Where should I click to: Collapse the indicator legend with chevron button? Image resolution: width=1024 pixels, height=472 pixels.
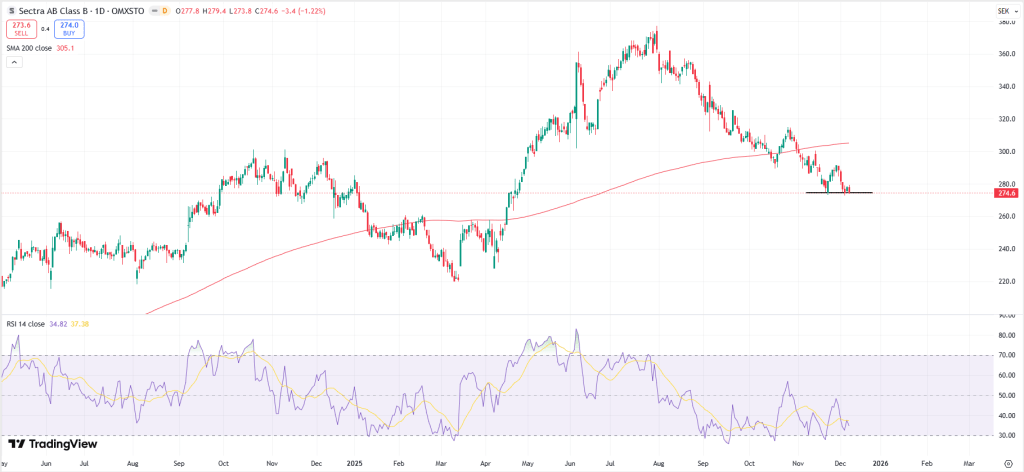coord(14,62)
